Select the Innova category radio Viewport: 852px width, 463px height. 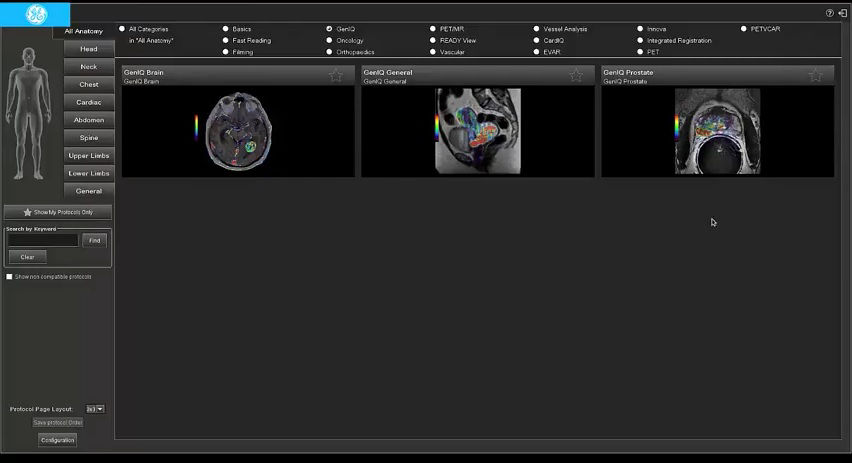point(640,29)
